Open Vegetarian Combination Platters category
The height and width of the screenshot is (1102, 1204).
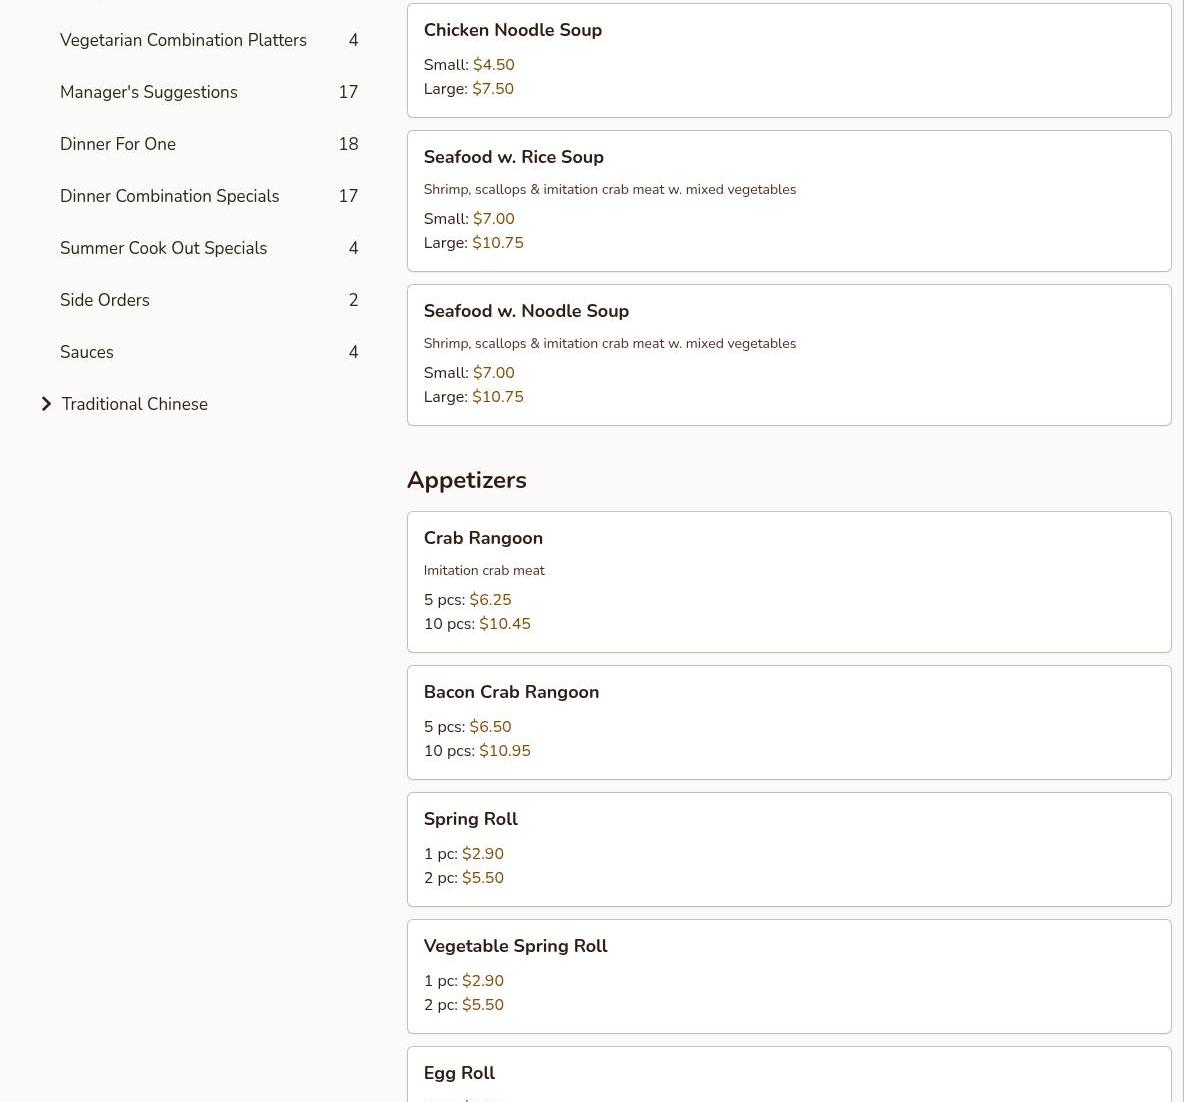(183, 40)
